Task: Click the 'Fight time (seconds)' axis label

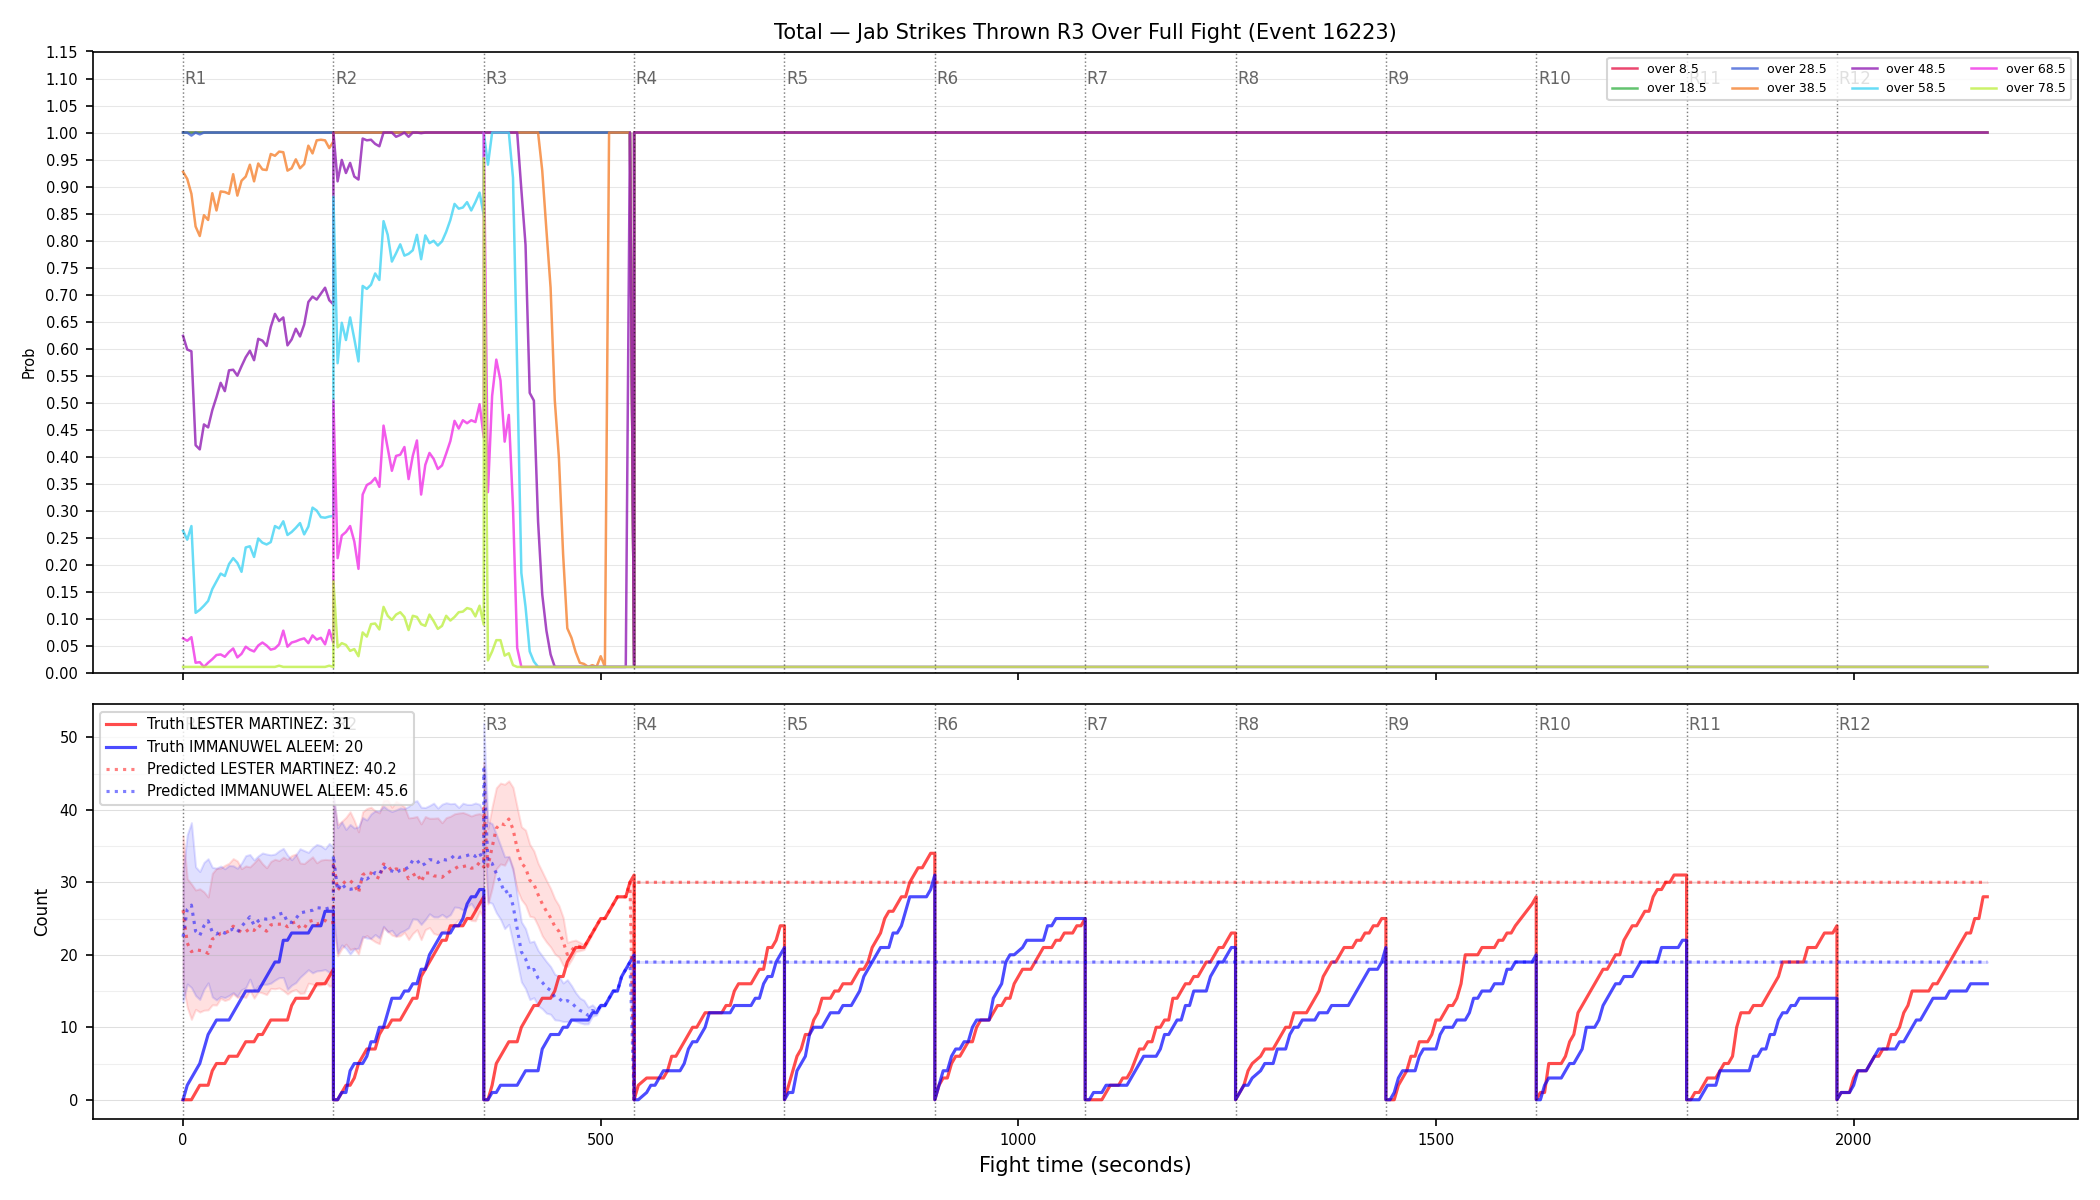Action: 1085,1165
